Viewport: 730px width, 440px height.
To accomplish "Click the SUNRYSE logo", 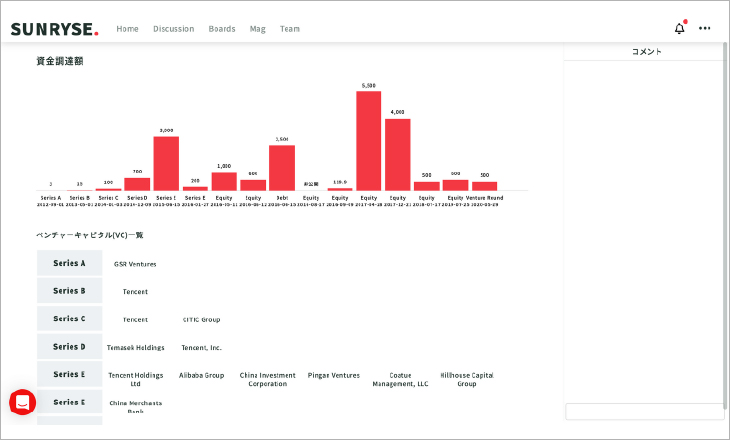I will 54,29.
